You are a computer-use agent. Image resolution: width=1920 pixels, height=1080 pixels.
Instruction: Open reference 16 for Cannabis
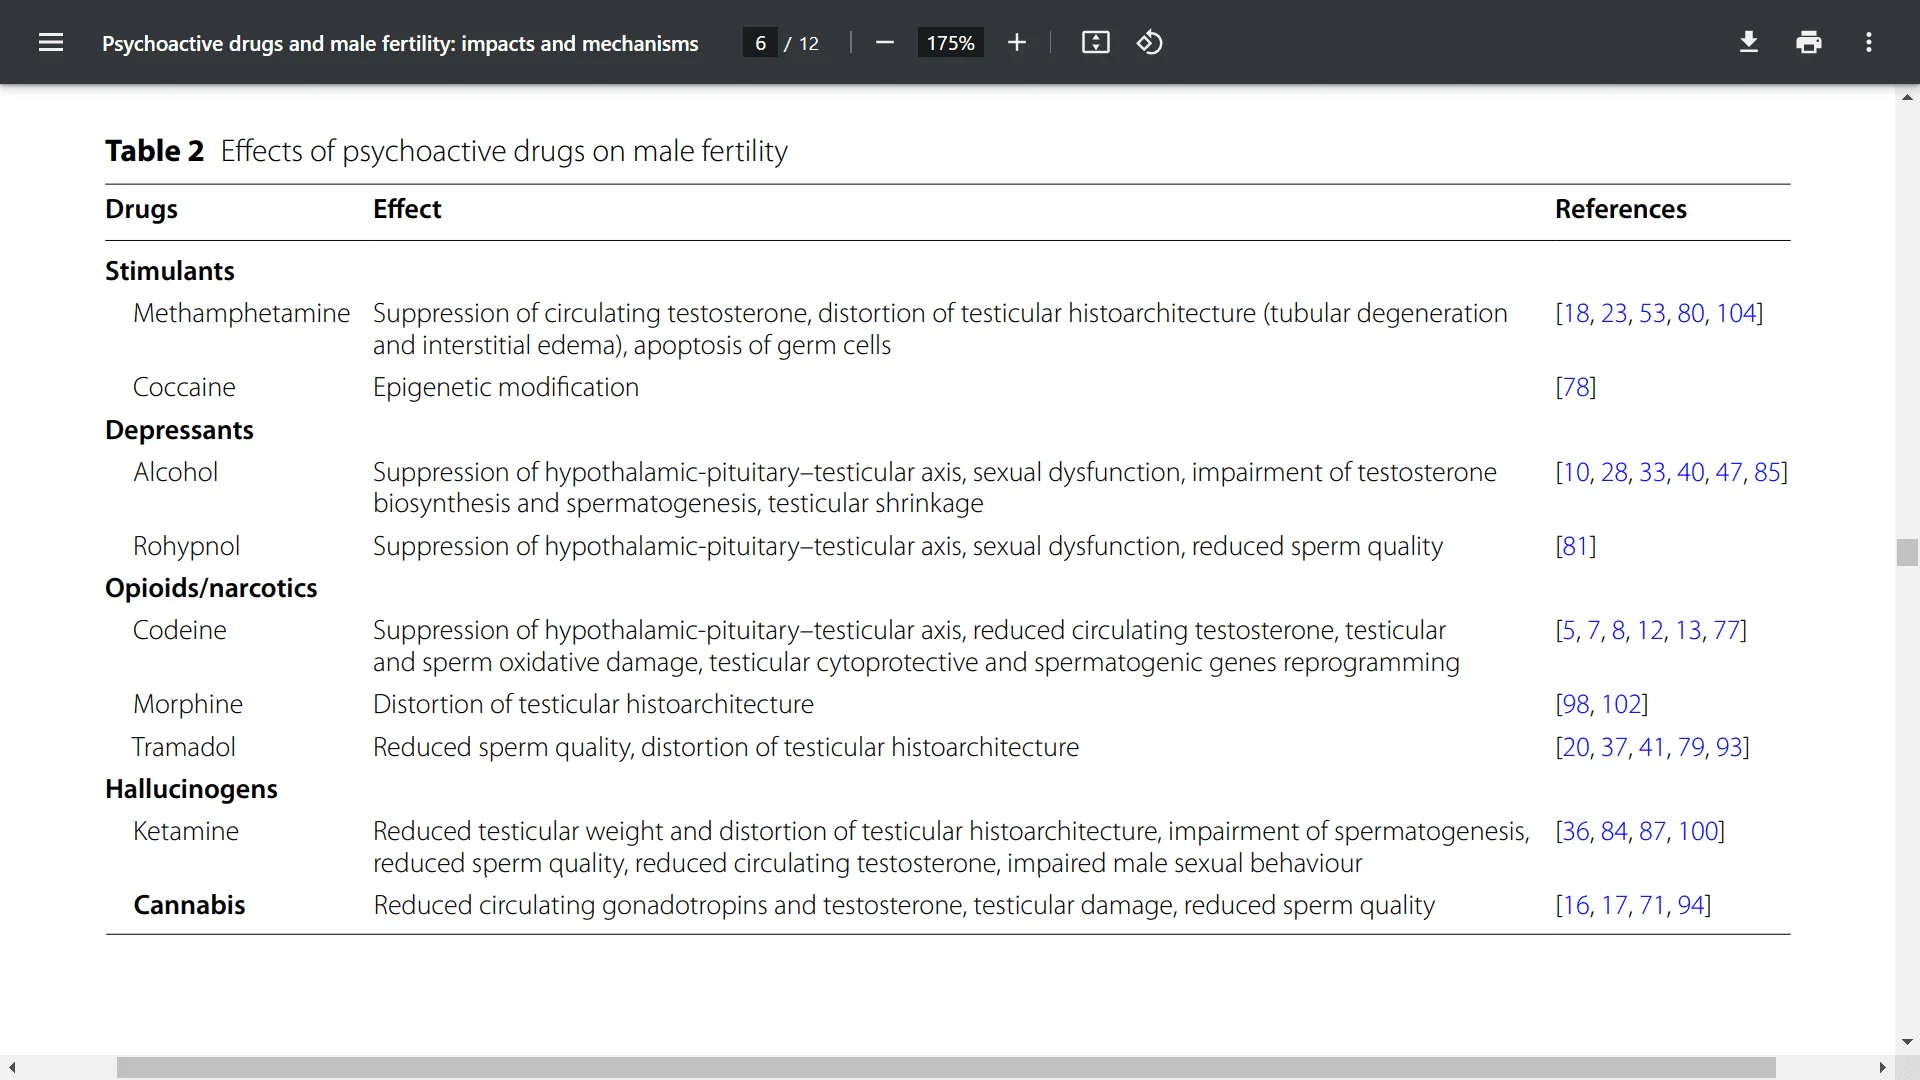(x=1576, y=905)
